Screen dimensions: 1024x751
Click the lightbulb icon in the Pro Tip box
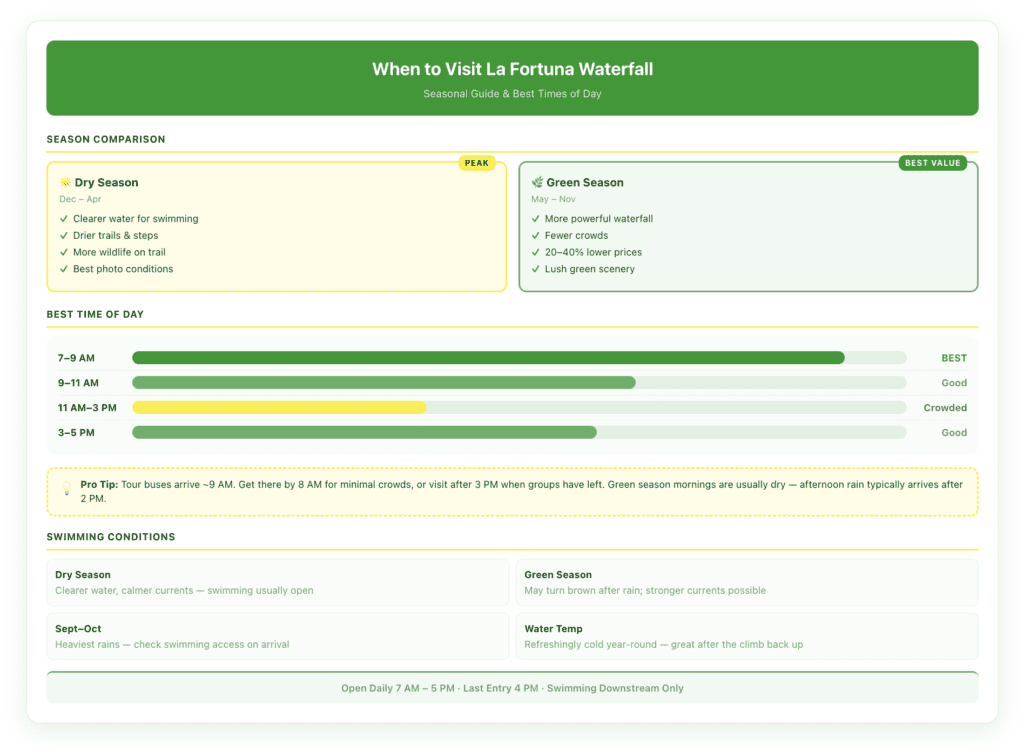point(67,488)
